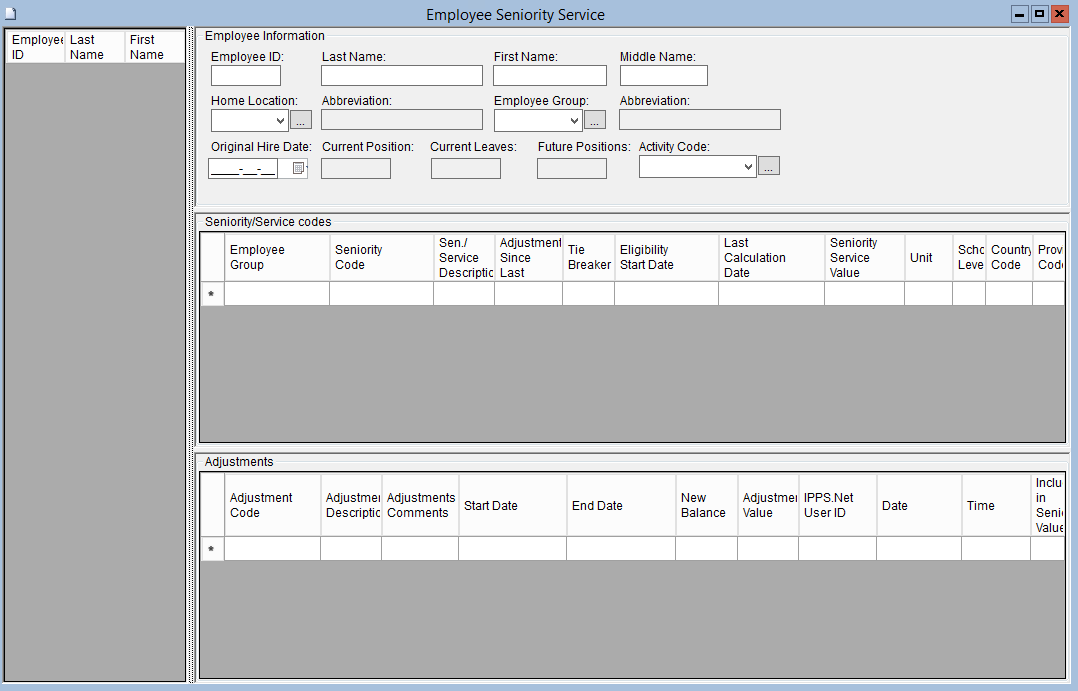
Task: Open the Original Hire Date calendar picker
Action: click(299, 169)
